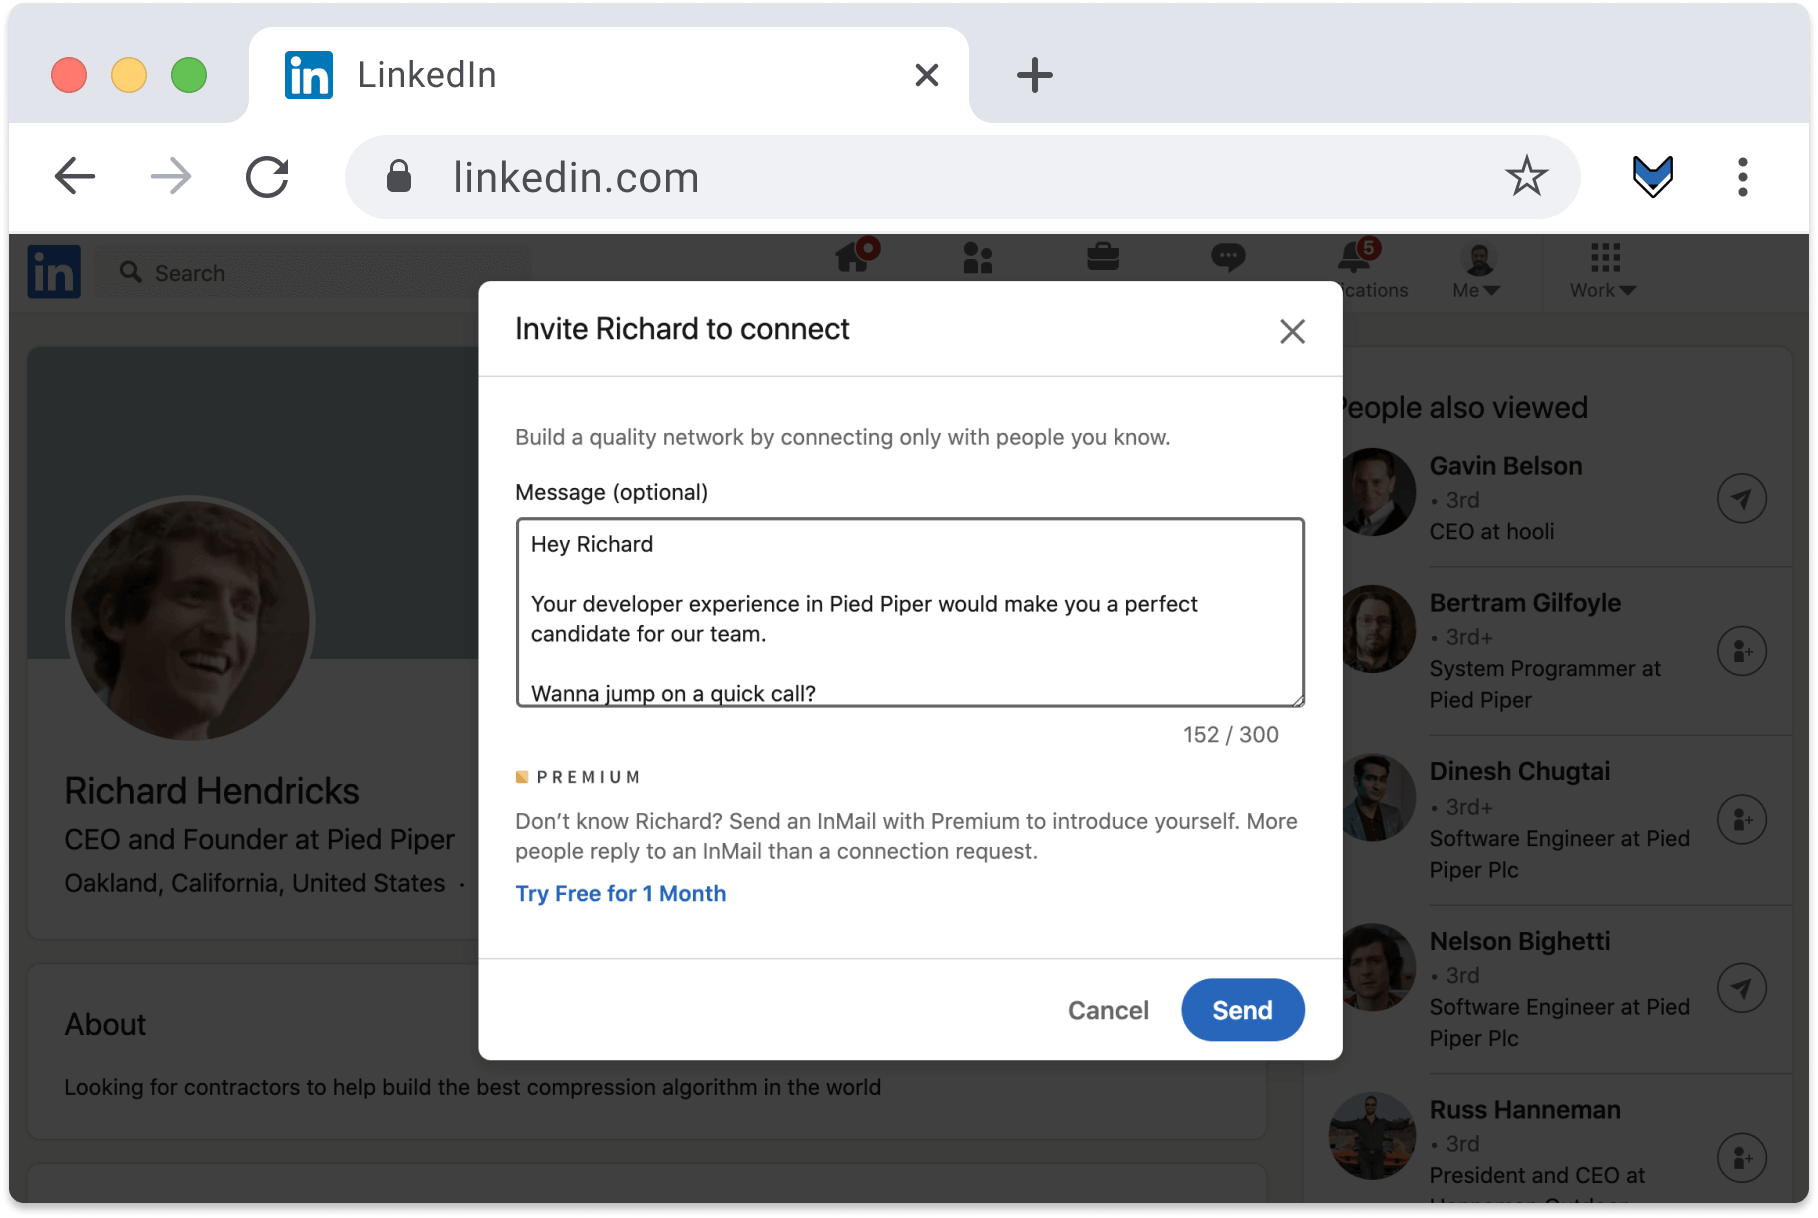1818x1218 pixels.
Task: Bookmark the page with the star icon
Action: coord(1526,177)
